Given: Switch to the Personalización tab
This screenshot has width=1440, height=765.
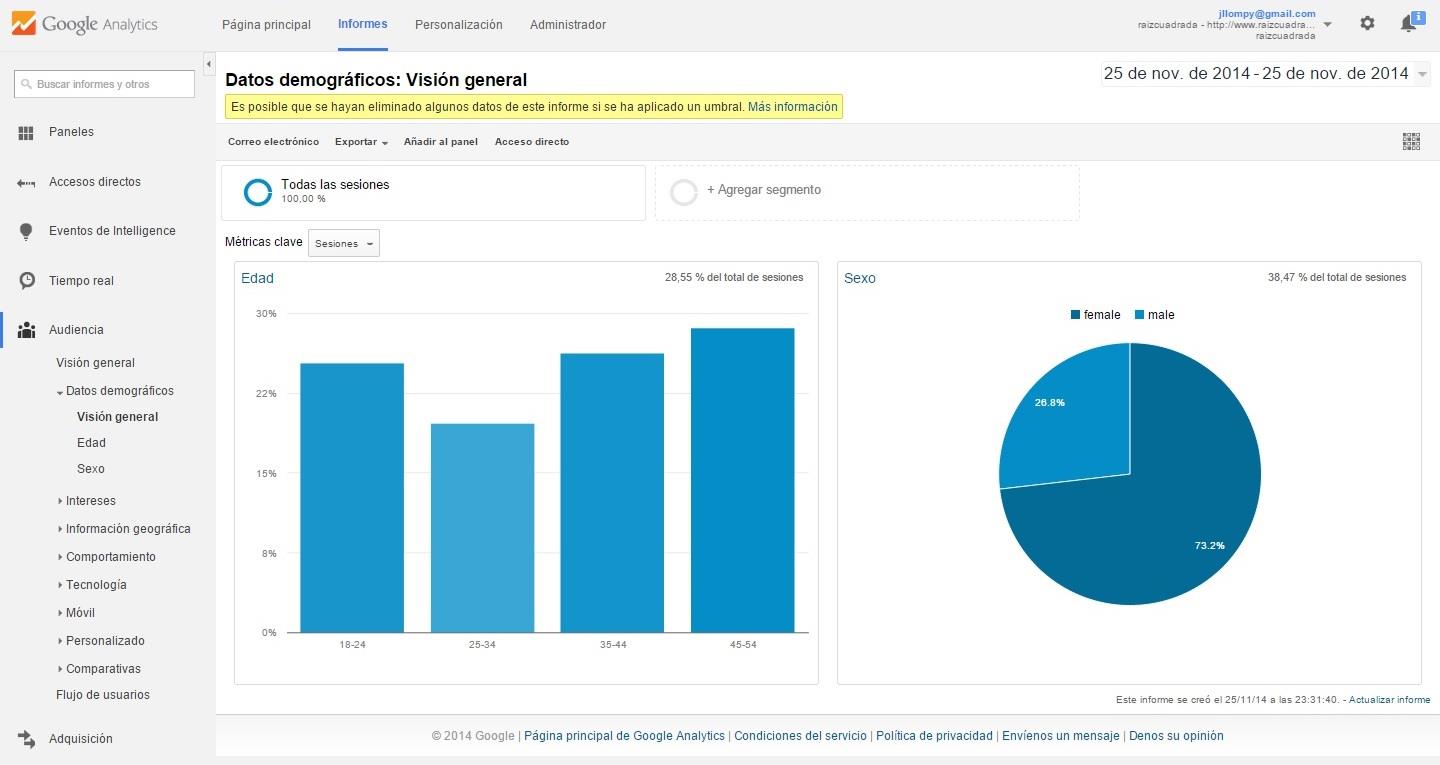Looking at the screenshot, I should (458, 25).
